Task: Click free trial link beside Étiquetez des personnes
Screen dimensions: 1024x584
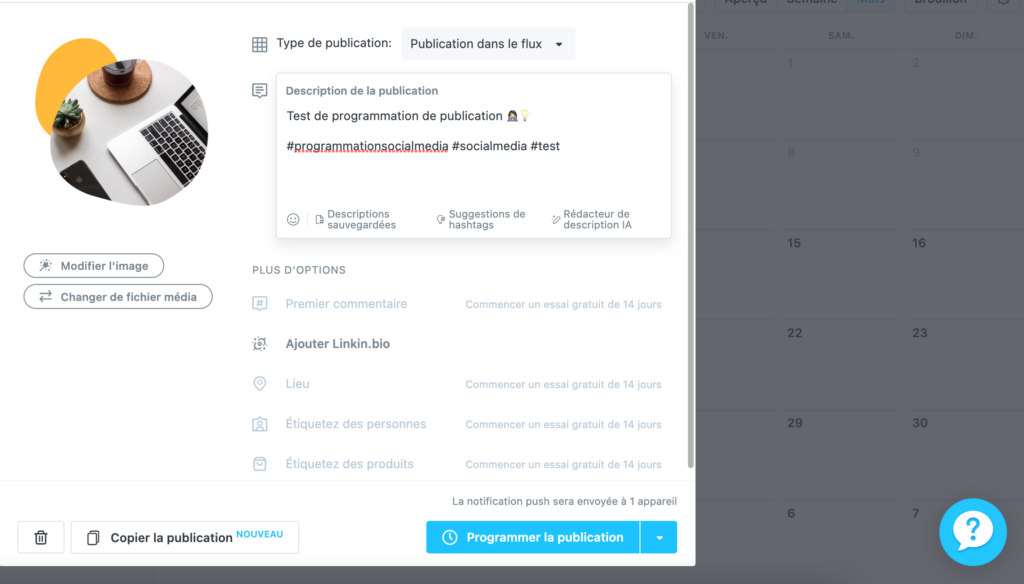Action: pos(563,425)
